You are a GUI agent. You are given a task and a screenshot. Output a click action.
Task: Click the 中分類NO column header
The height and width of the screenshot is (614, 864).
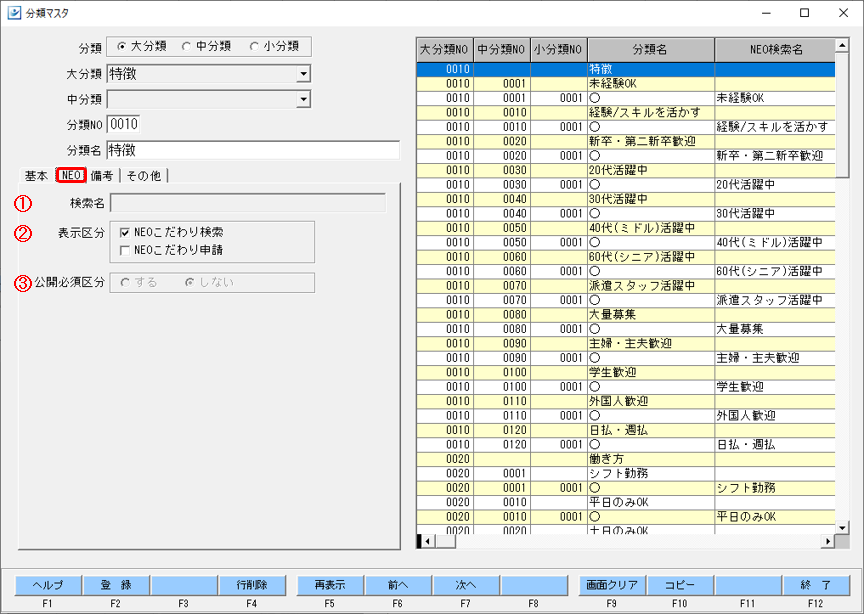coord(502,50)
